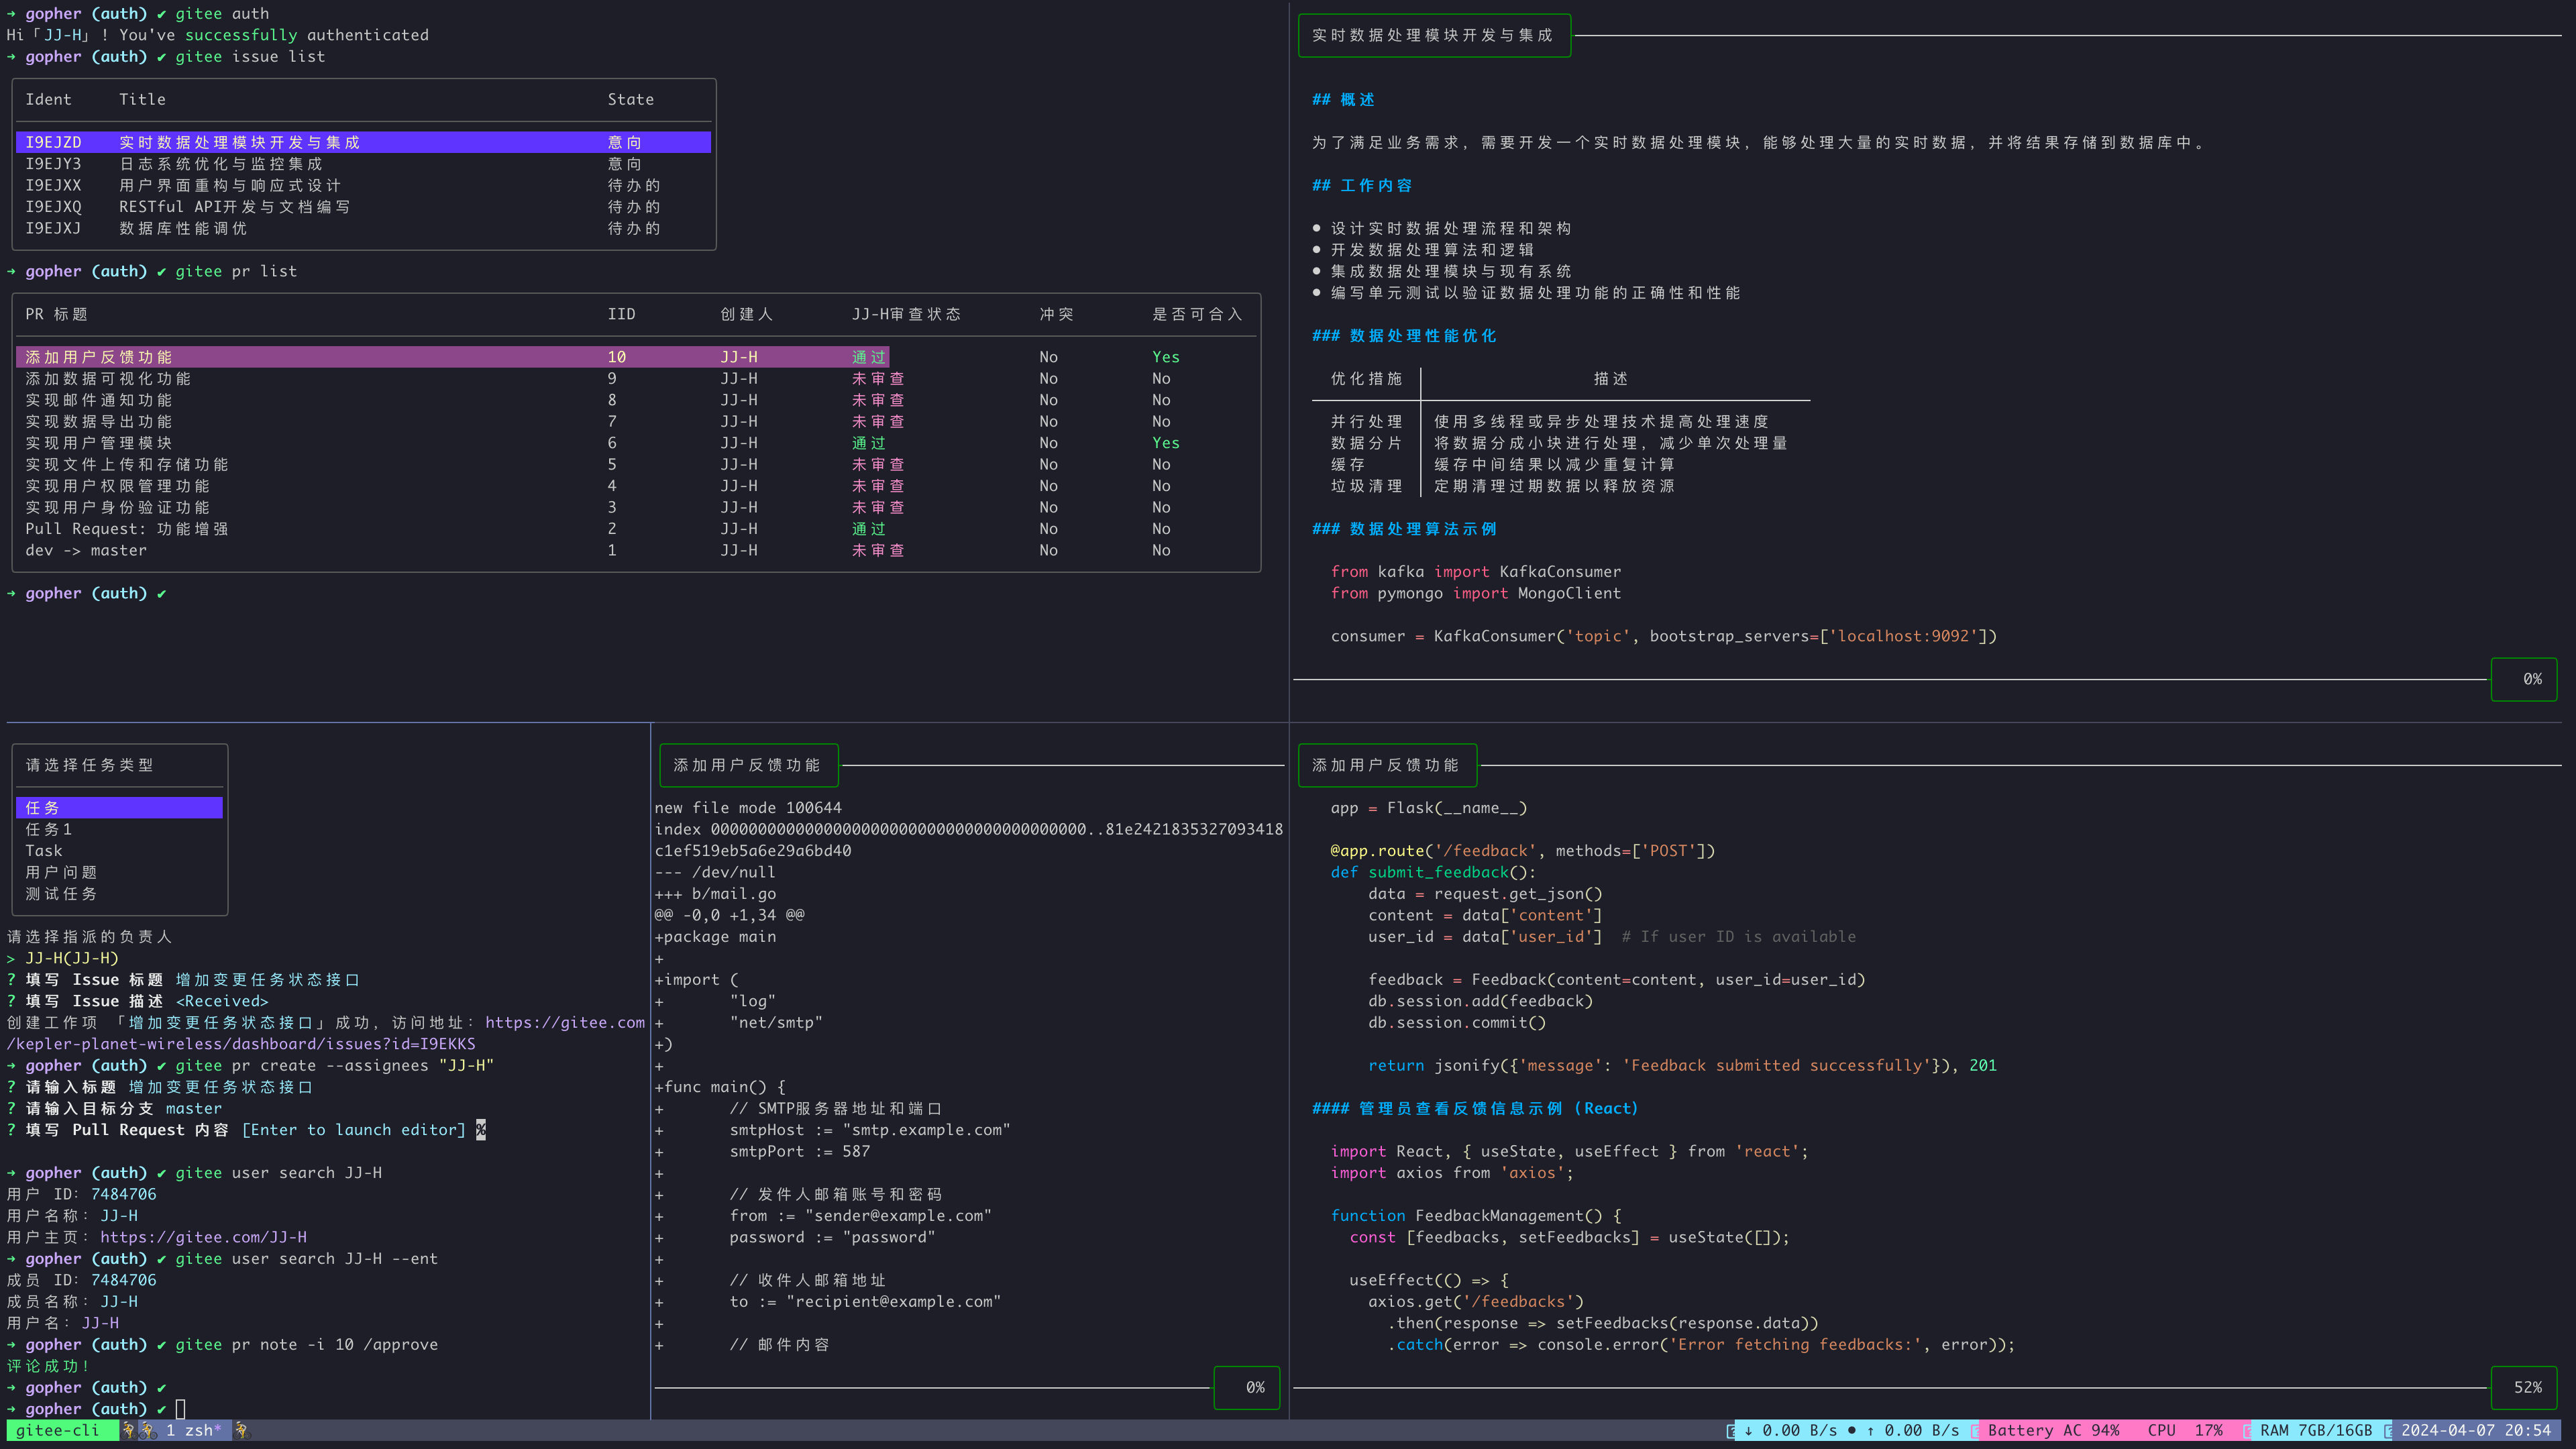This screenshot has height=1449, width=2576.
Task: Select PR row 添加用户反馈功能
Action: [x=636, y=357]
